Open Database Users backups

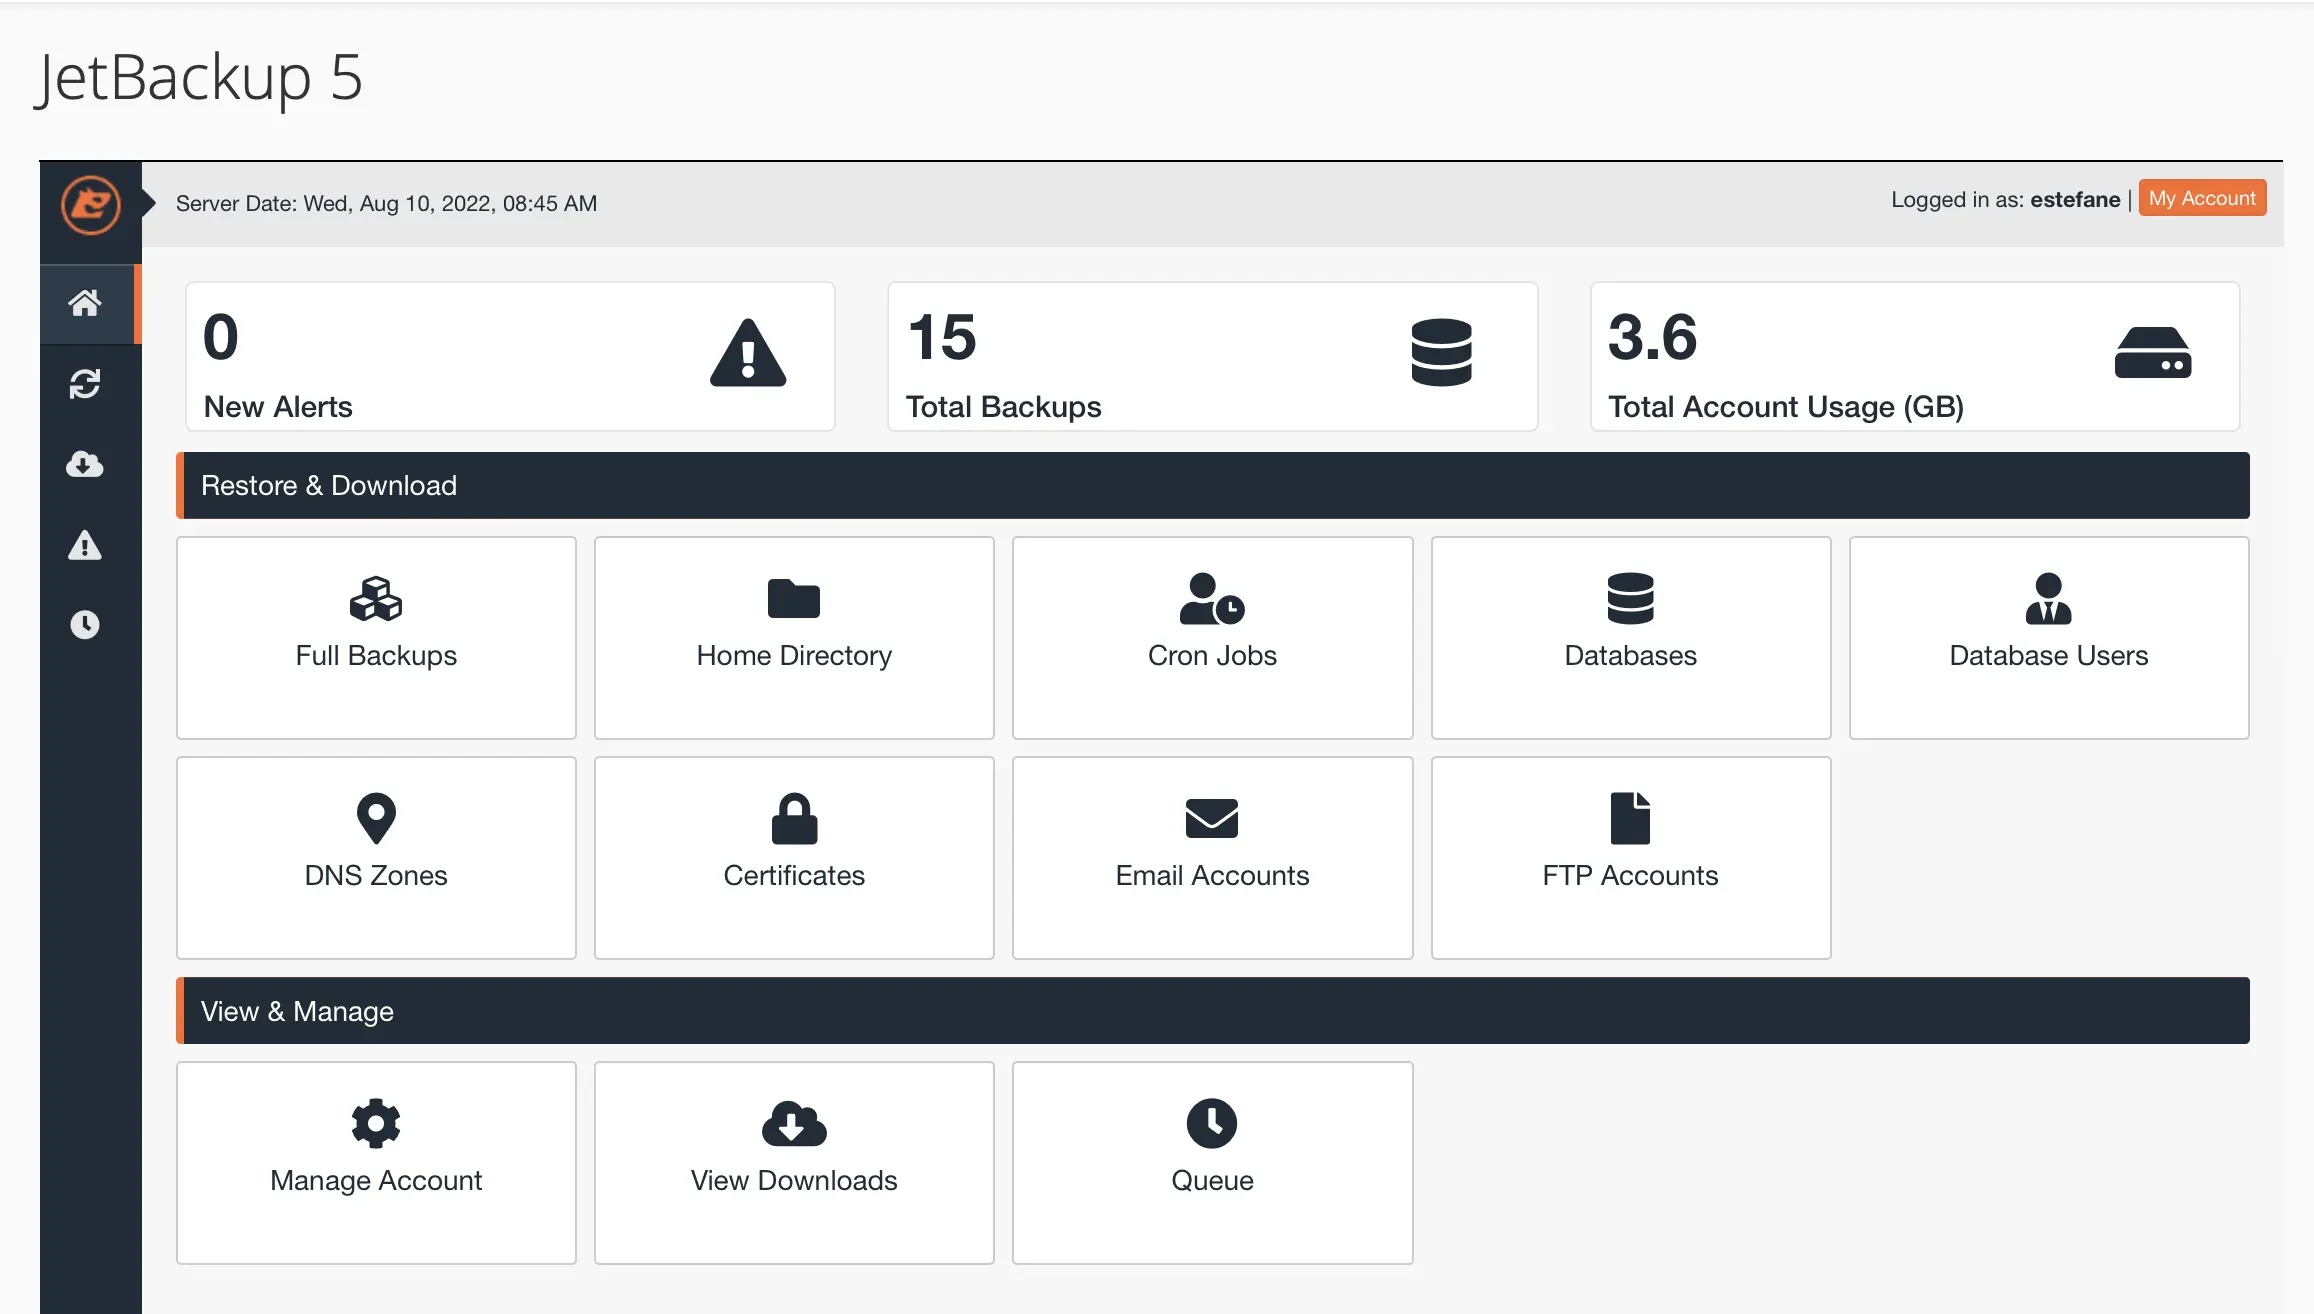pyautogui.click(x=2048, y=637)
